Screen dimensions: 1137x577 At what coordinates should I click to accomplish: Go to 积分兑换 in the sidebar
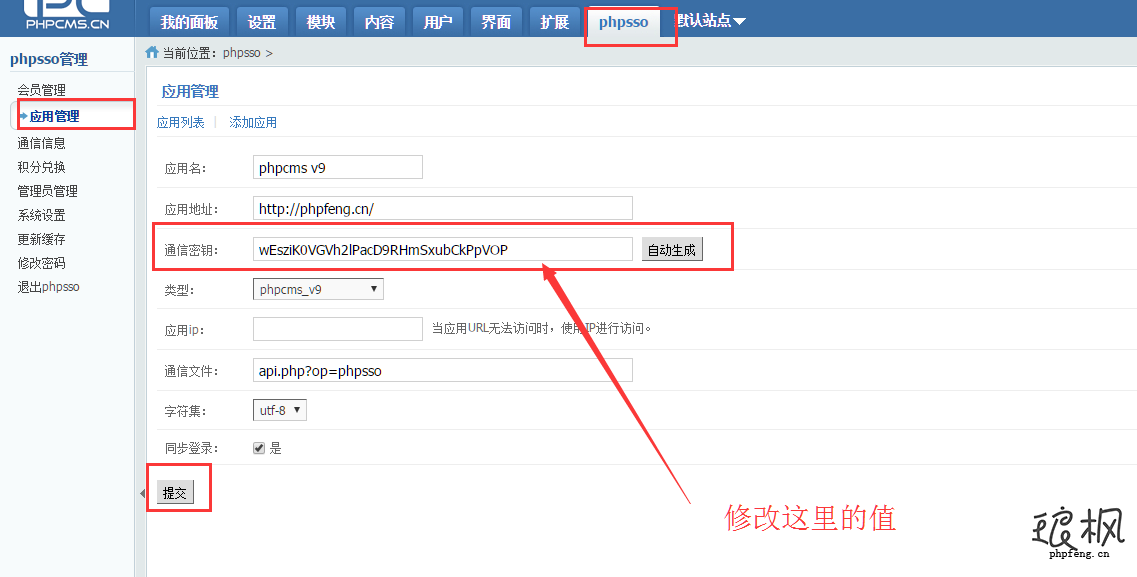point(41,167)
